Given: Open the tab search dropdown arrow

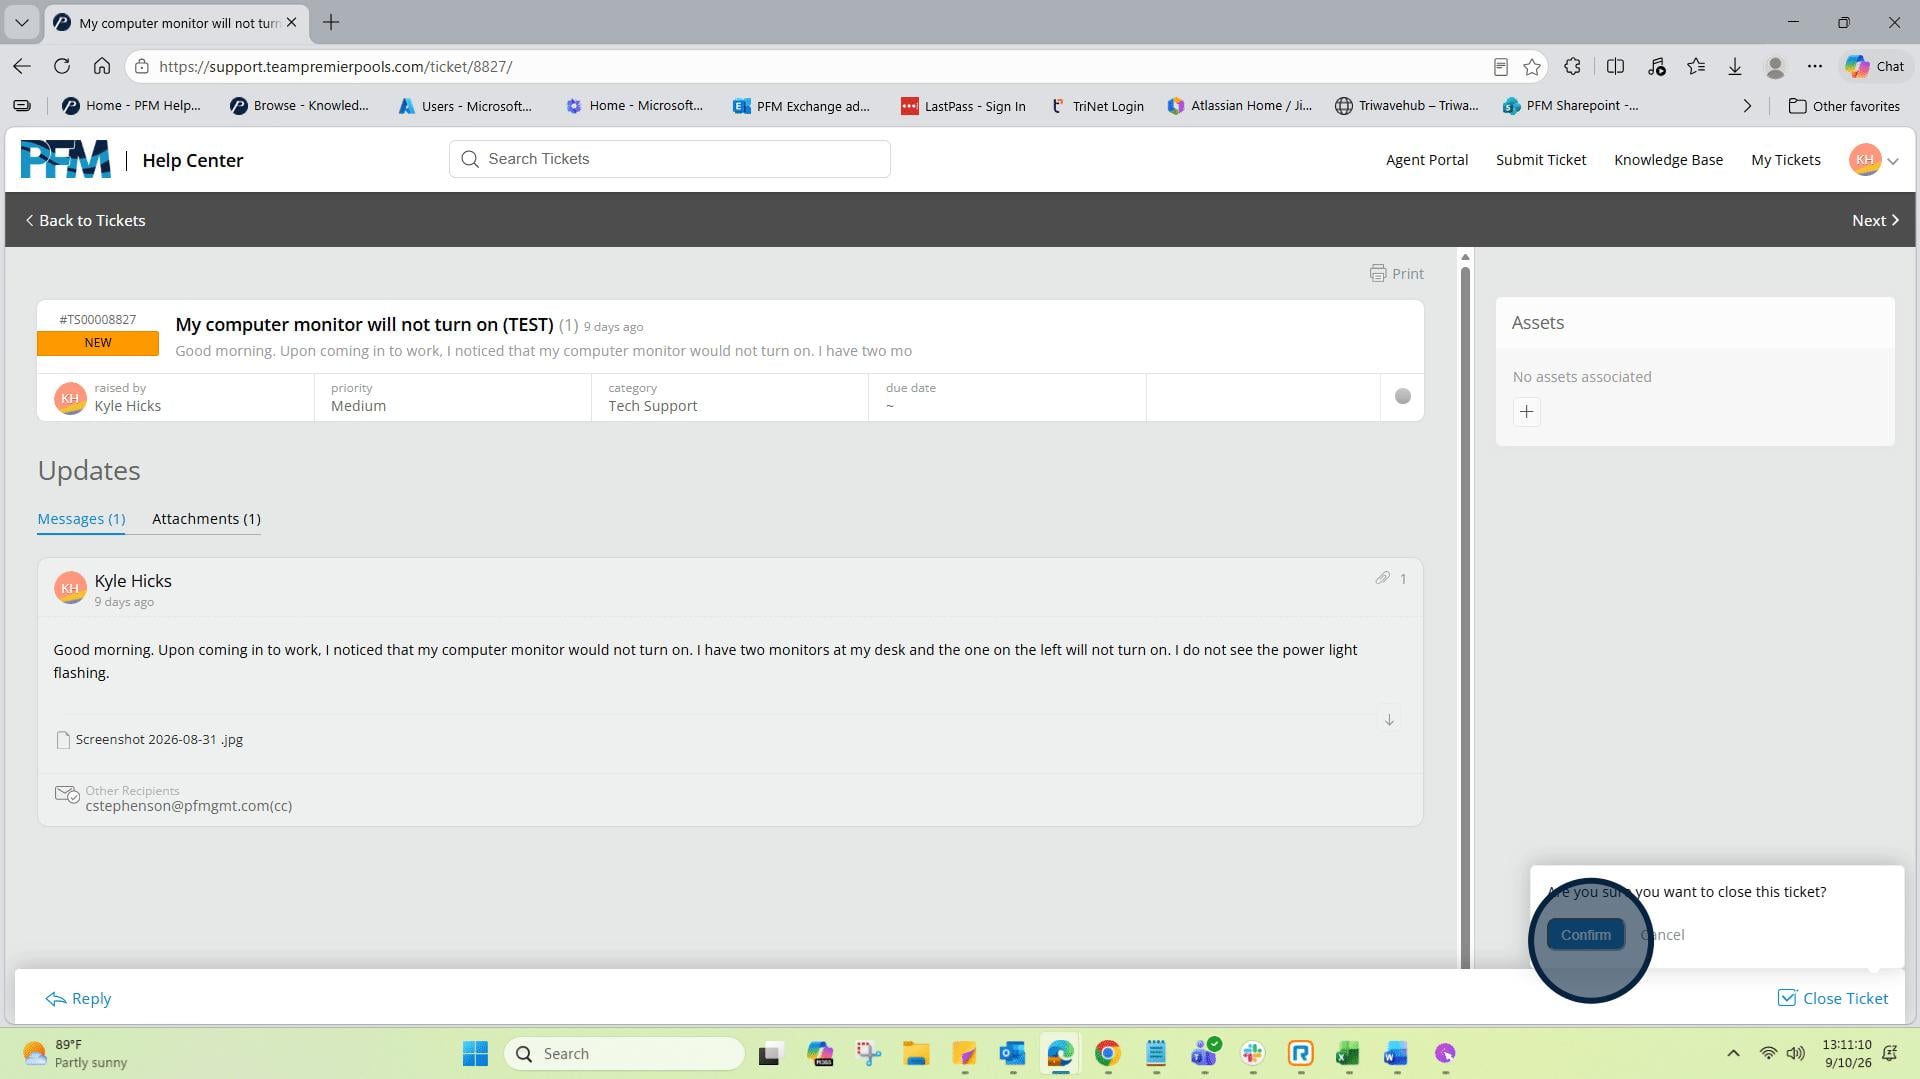Looking at the screenshot, I should point(21,22).
